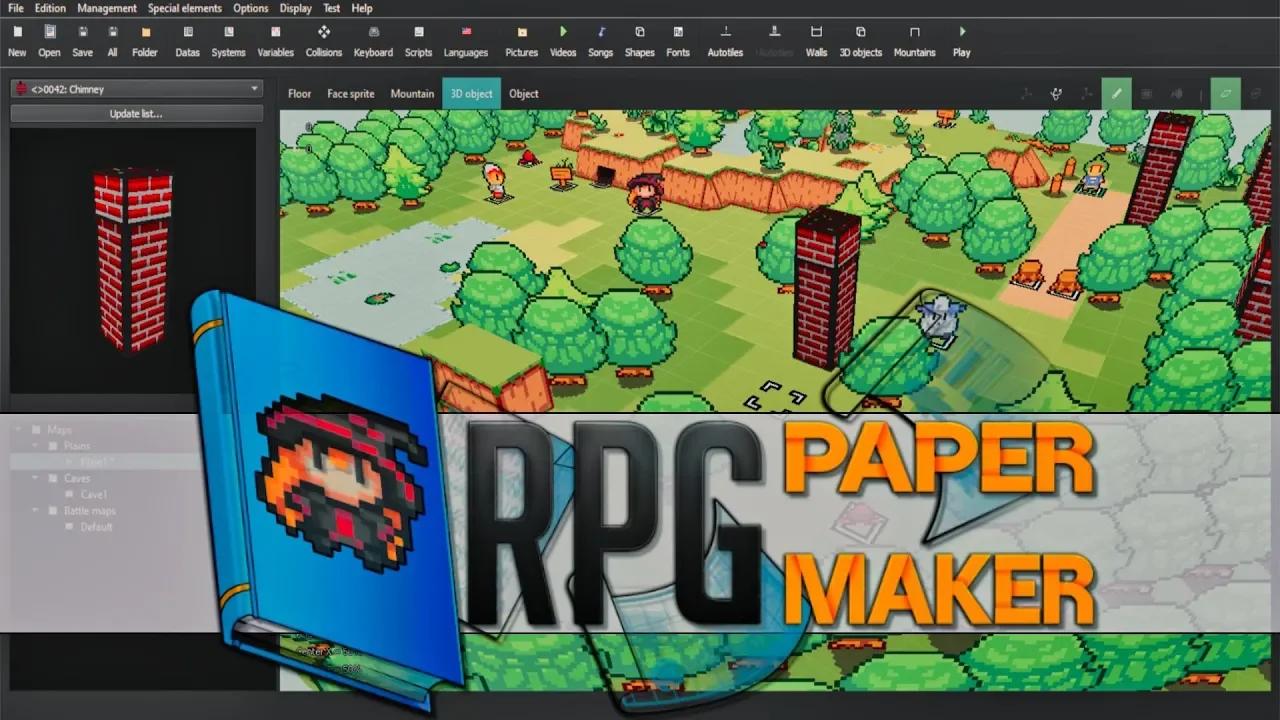This screenshot has height=720, width=1280.
Task: Toggle the dimmed layer-on mode button
Action: click(x=1255, y=94)
